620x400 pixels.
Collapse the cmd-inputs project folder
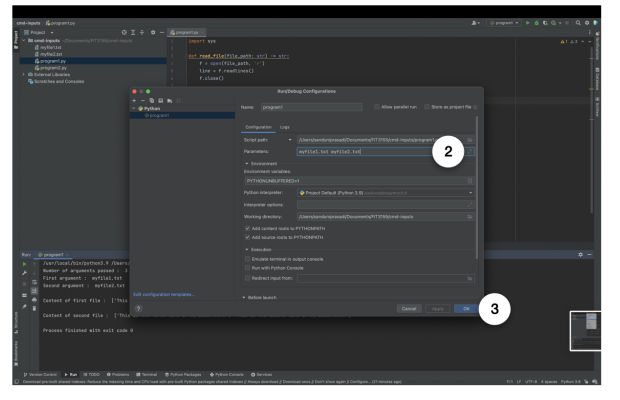coord(23,40)
